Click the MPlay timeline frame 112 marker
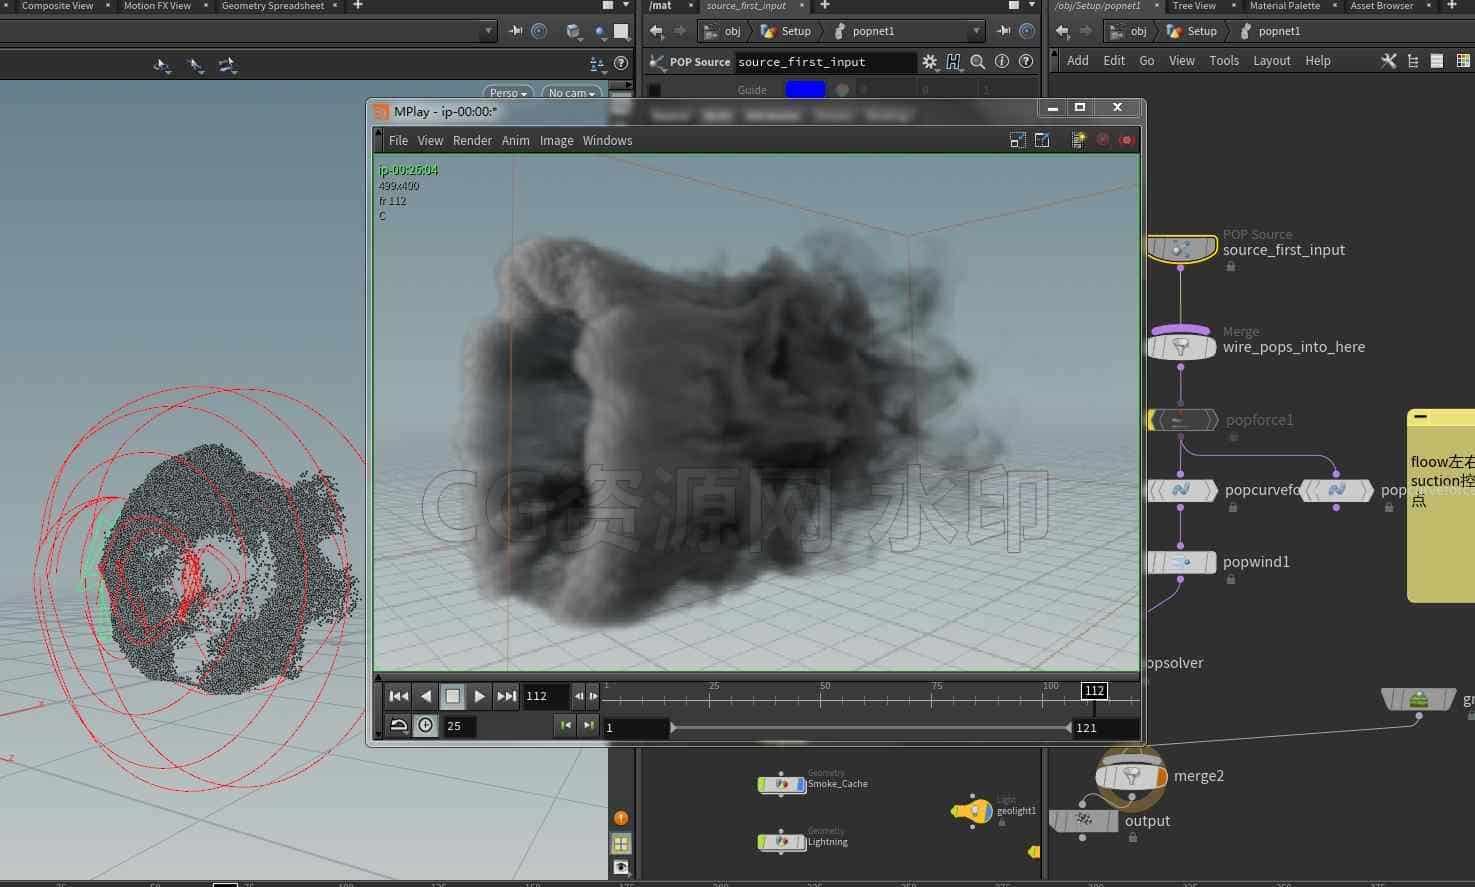This screenshot has height=887, width=1475. (x=1094, y=691)
